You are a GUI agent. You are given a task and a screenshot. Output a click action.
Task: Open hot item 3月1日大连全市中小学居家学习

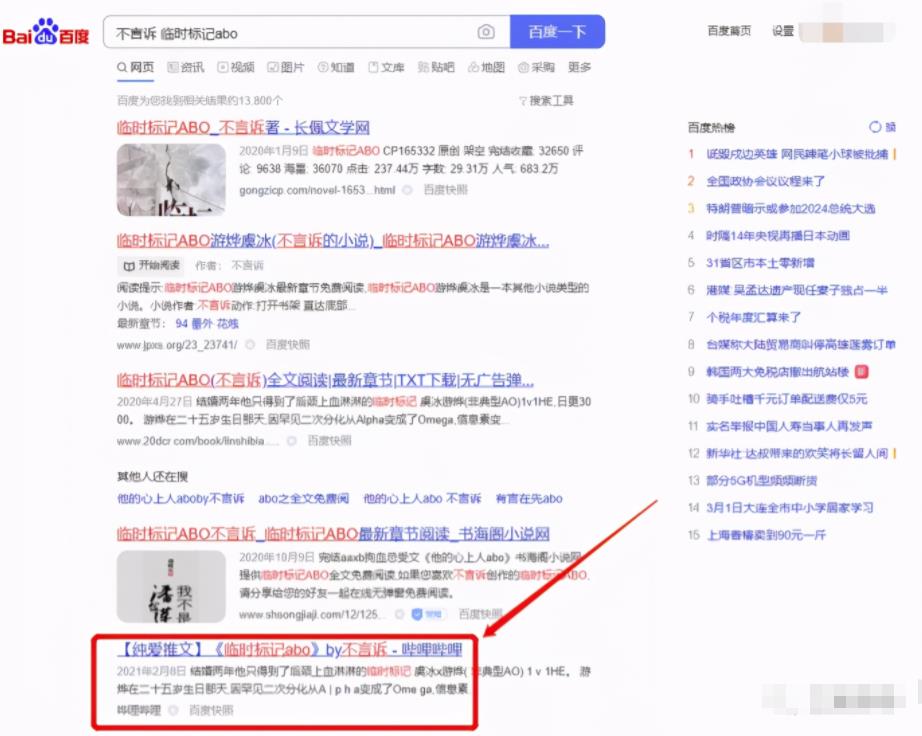(790, 508)
